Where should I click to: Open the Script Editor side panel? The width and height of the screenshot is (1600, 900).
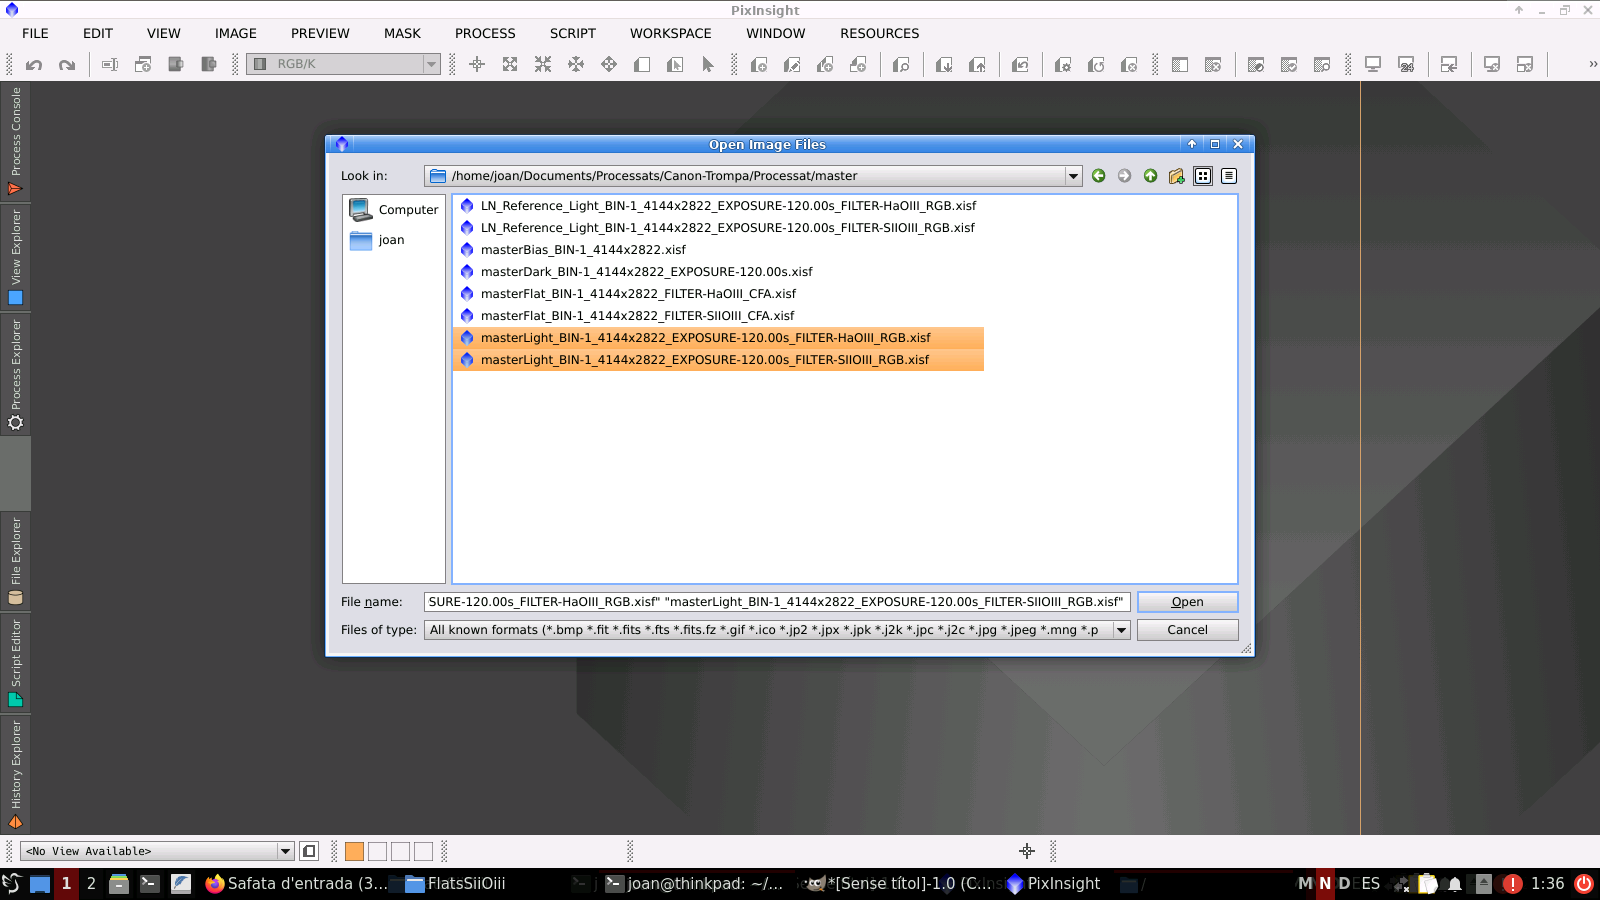tap(15, 662)
